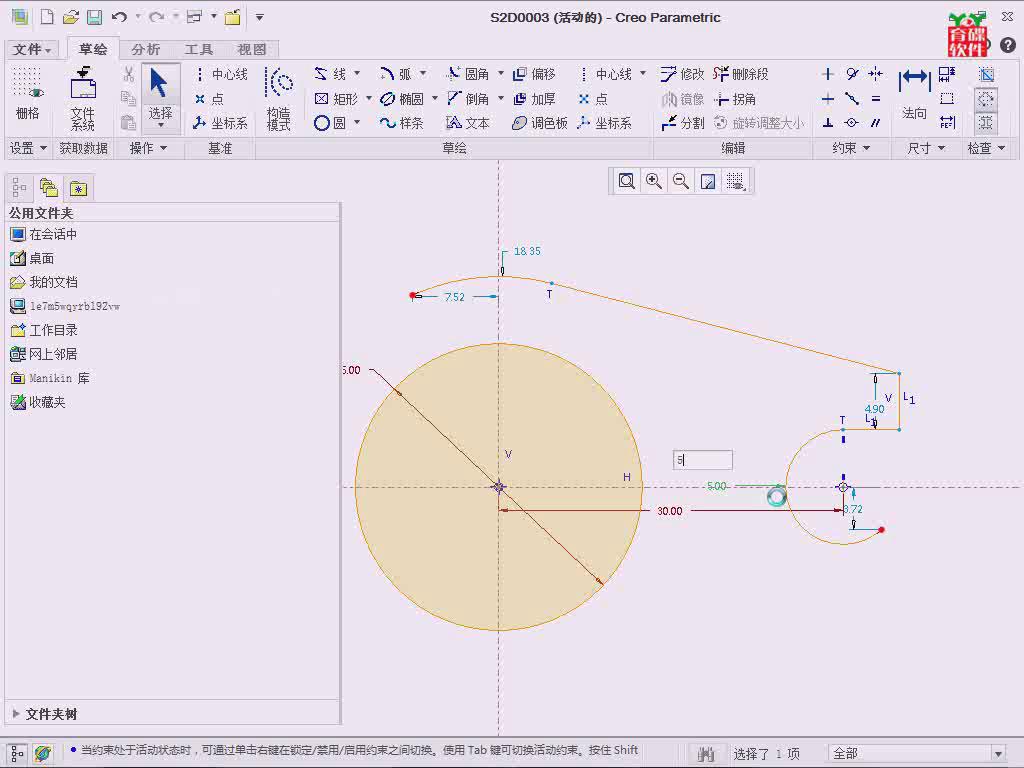Open the 文本 text tool

coord(468,123)
